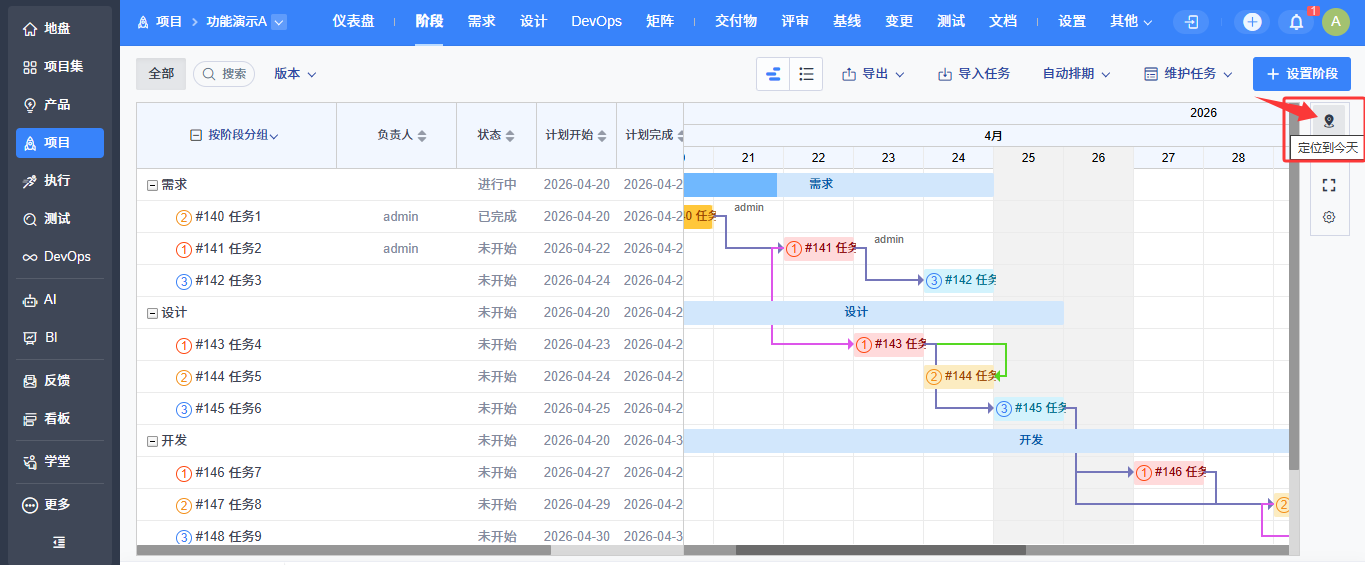This screenshot has height=565, width=1365.
Task: Open the DevOps tab in top nav
Action: coord(596,22)
